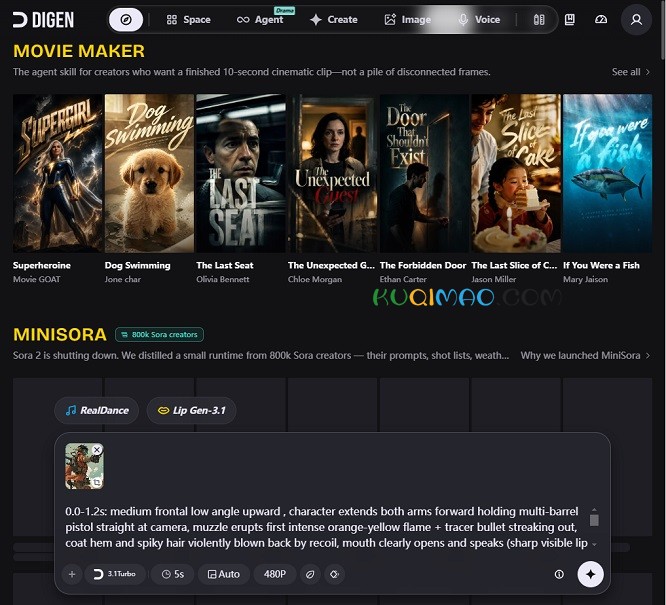Select the Lip Gen-3.1 chip

(192, 410)
